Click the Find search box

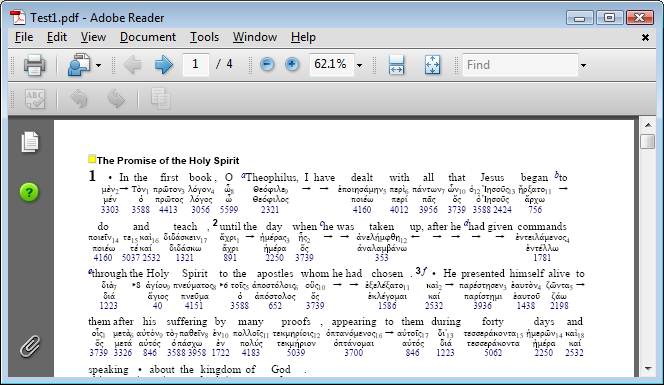tap(520, 65)
